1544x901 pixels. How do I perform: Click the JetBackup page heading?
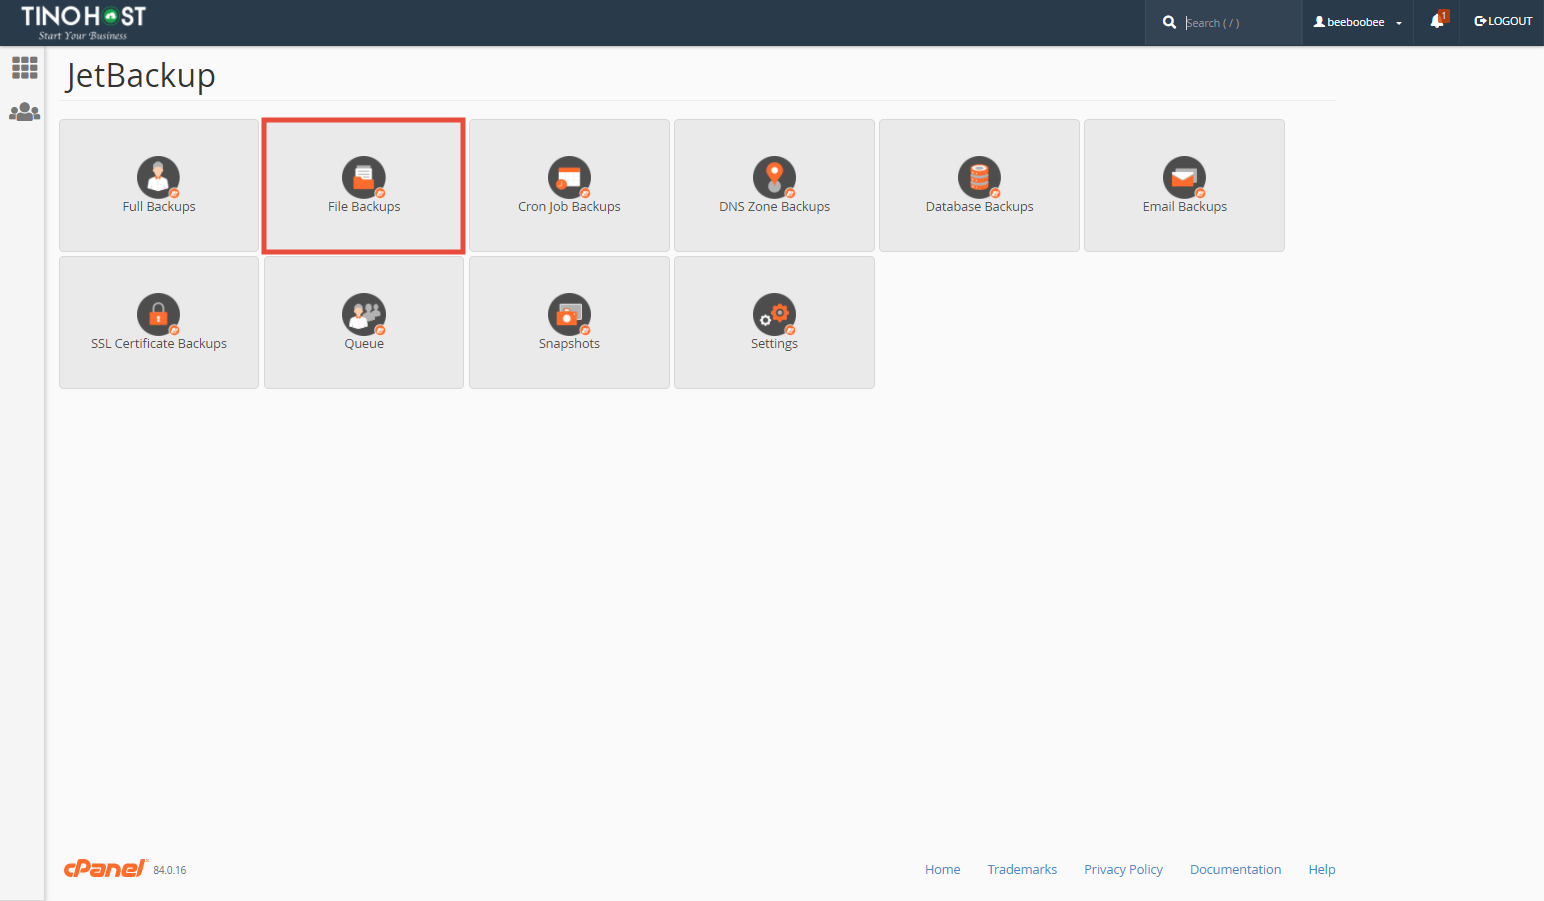click(x=141, y=76)
